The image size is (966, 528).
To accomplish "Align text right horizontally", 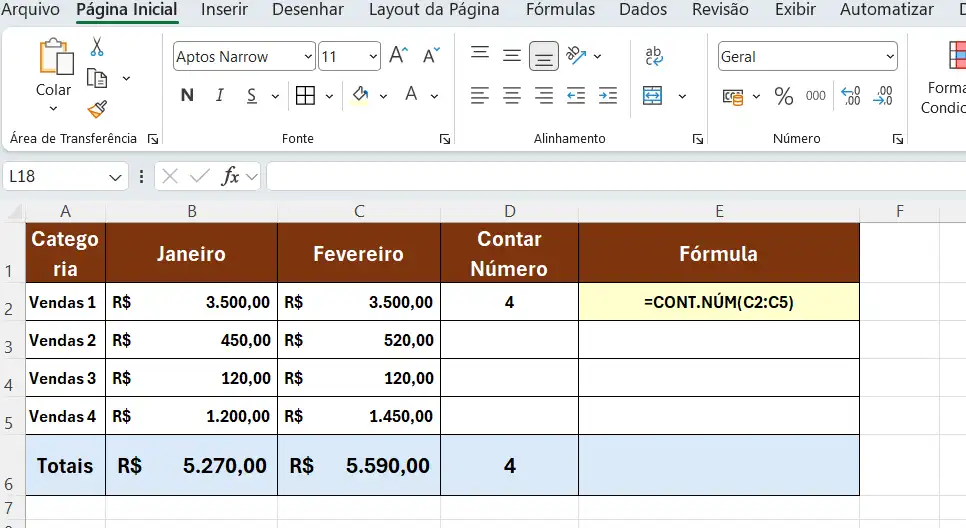I will (x=543, y=95).
